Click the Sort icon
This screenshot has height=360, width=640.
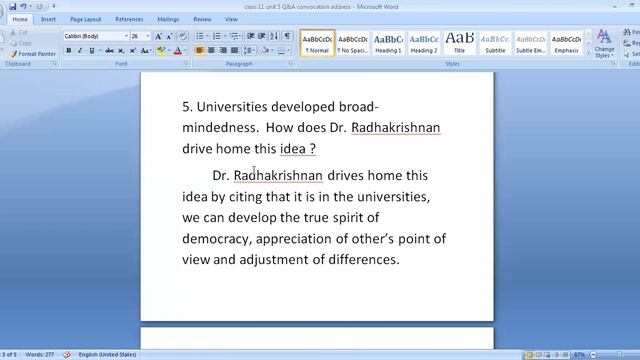[x=274, y=36]
